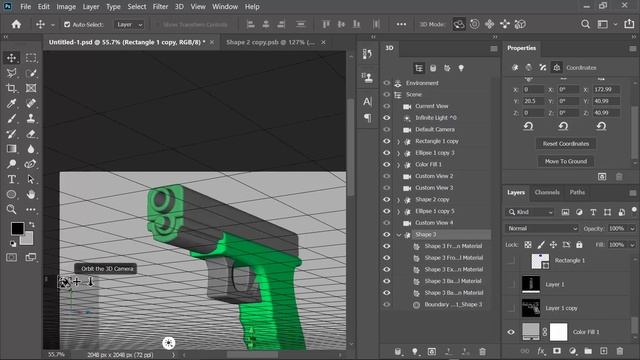Toggle lock all padlock in Layers
This screenshot has width=640, height=360.
[x=579, y=245]
